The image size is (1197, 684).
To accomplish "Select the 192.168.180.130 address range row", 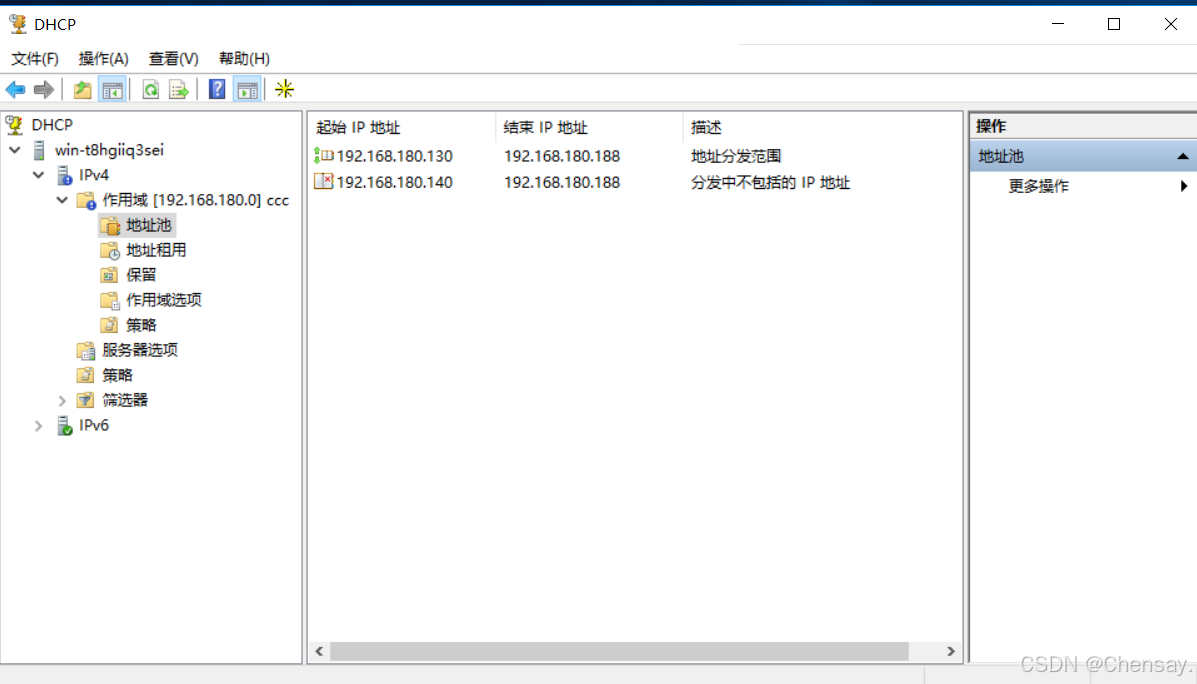I will click(x=636, y=156).
